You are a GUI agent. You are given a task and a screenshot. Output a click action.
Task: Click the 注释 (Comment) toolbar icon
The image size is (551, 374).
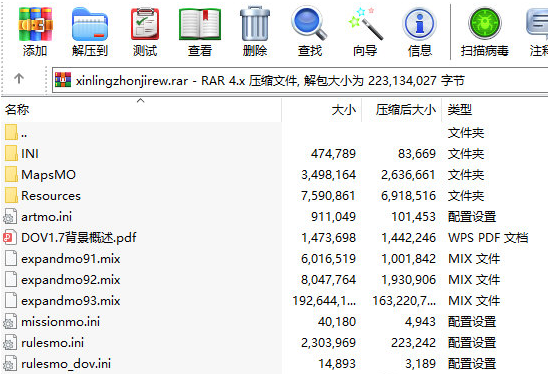click(538, 24)
